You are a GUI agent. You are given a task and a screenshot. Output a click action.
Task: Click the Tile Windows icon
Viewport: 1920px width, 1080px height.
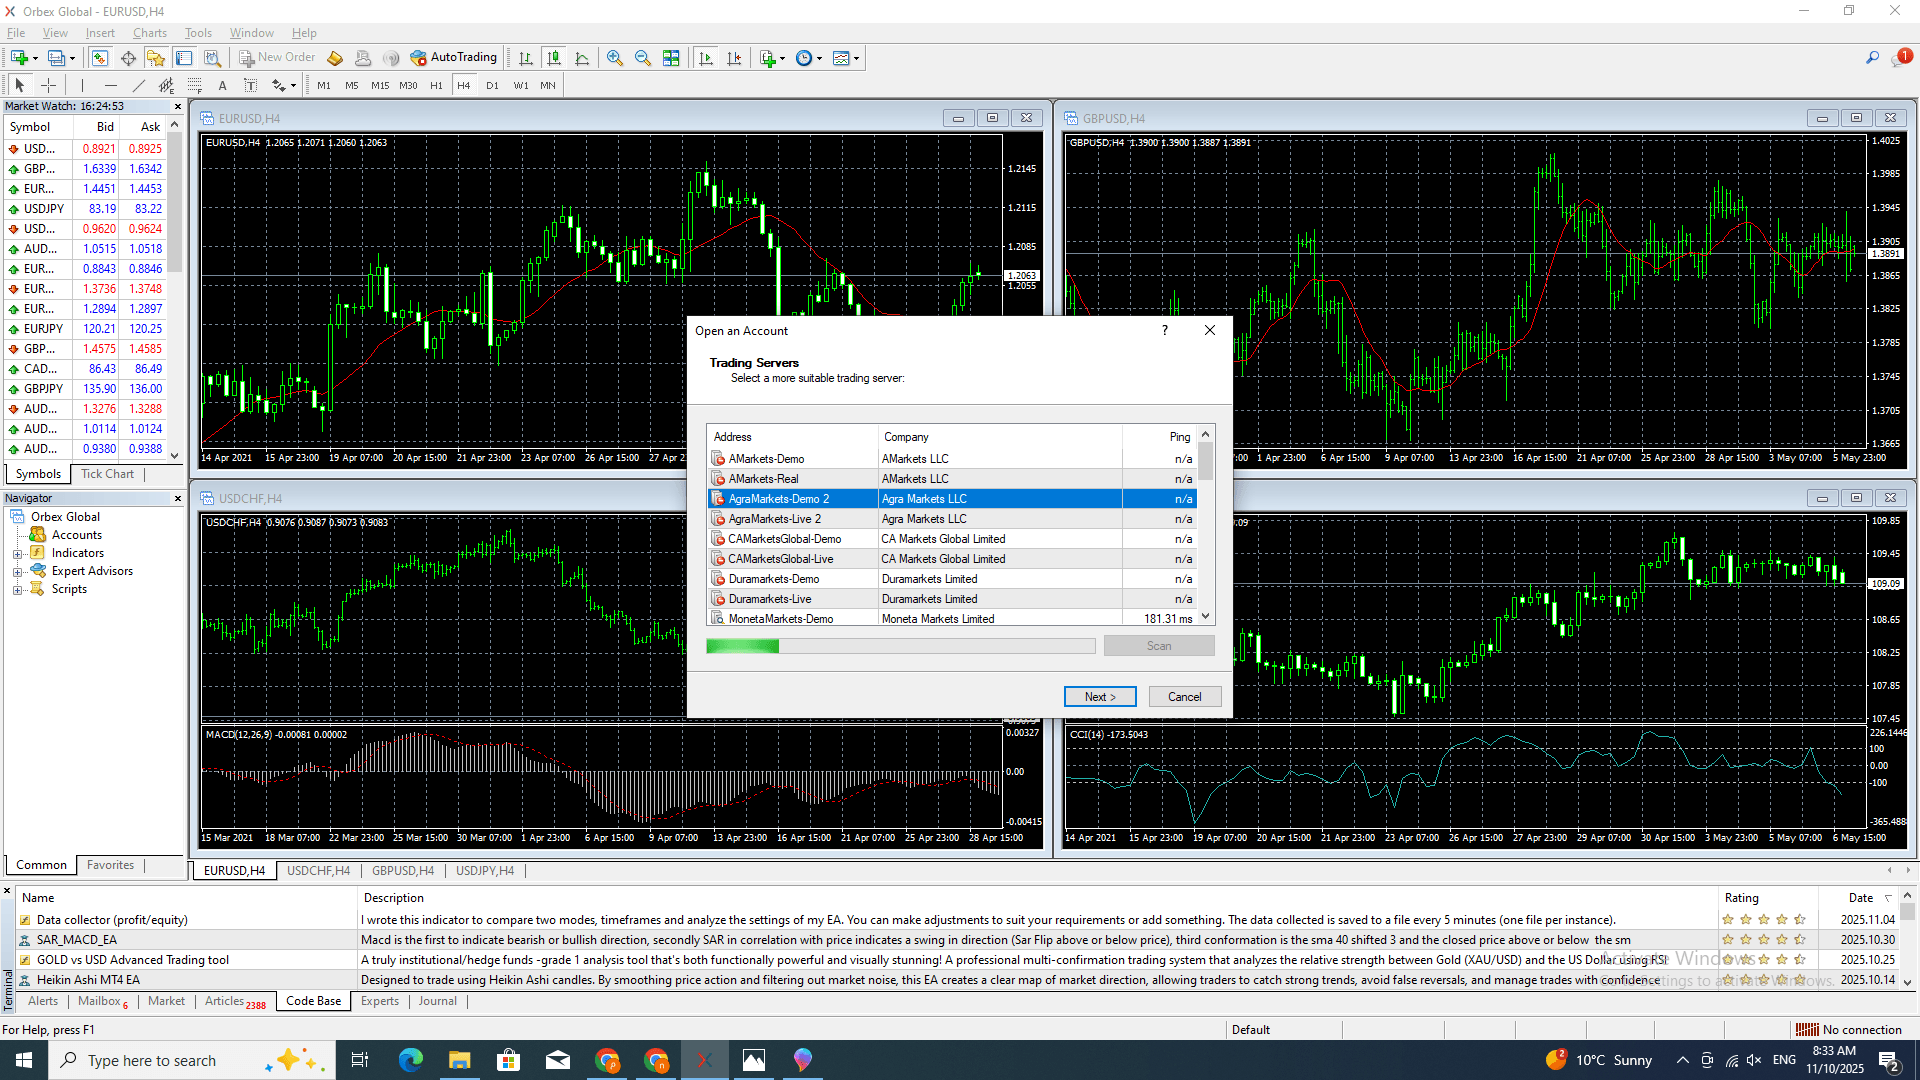pos(671,58)
